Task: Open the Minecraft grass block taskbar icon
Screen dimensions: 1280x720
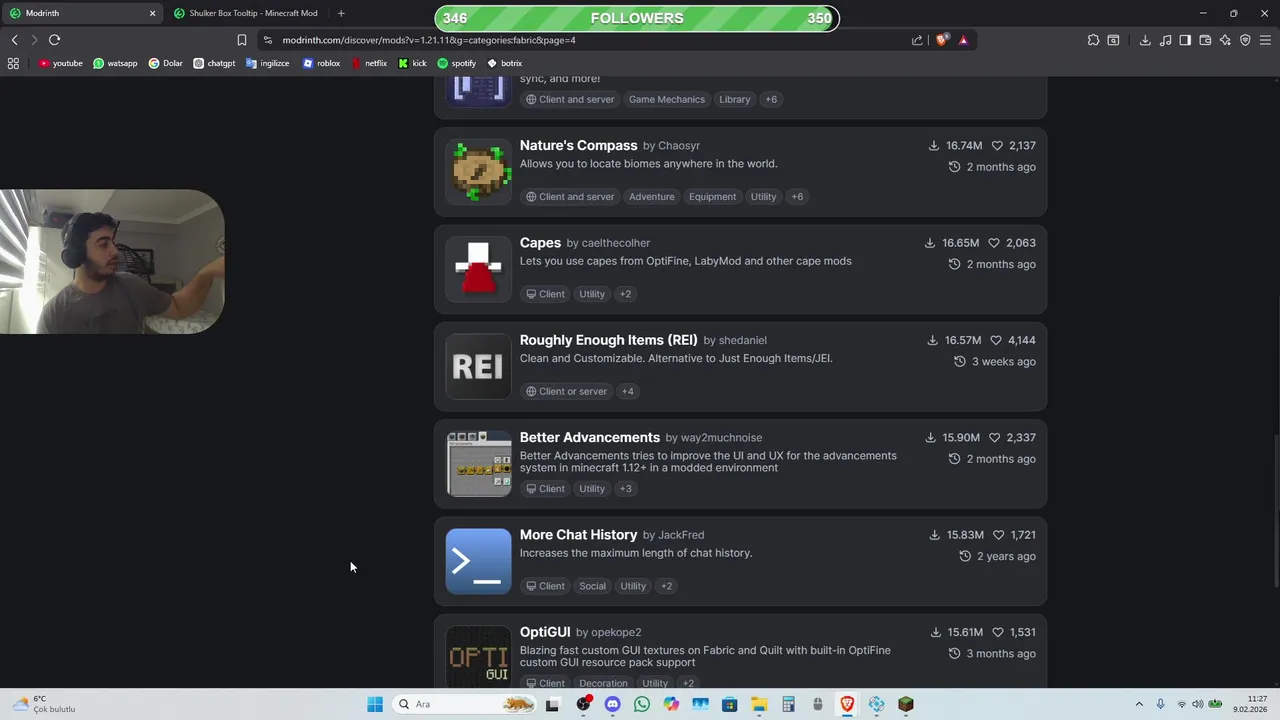Action: [906, 704]
